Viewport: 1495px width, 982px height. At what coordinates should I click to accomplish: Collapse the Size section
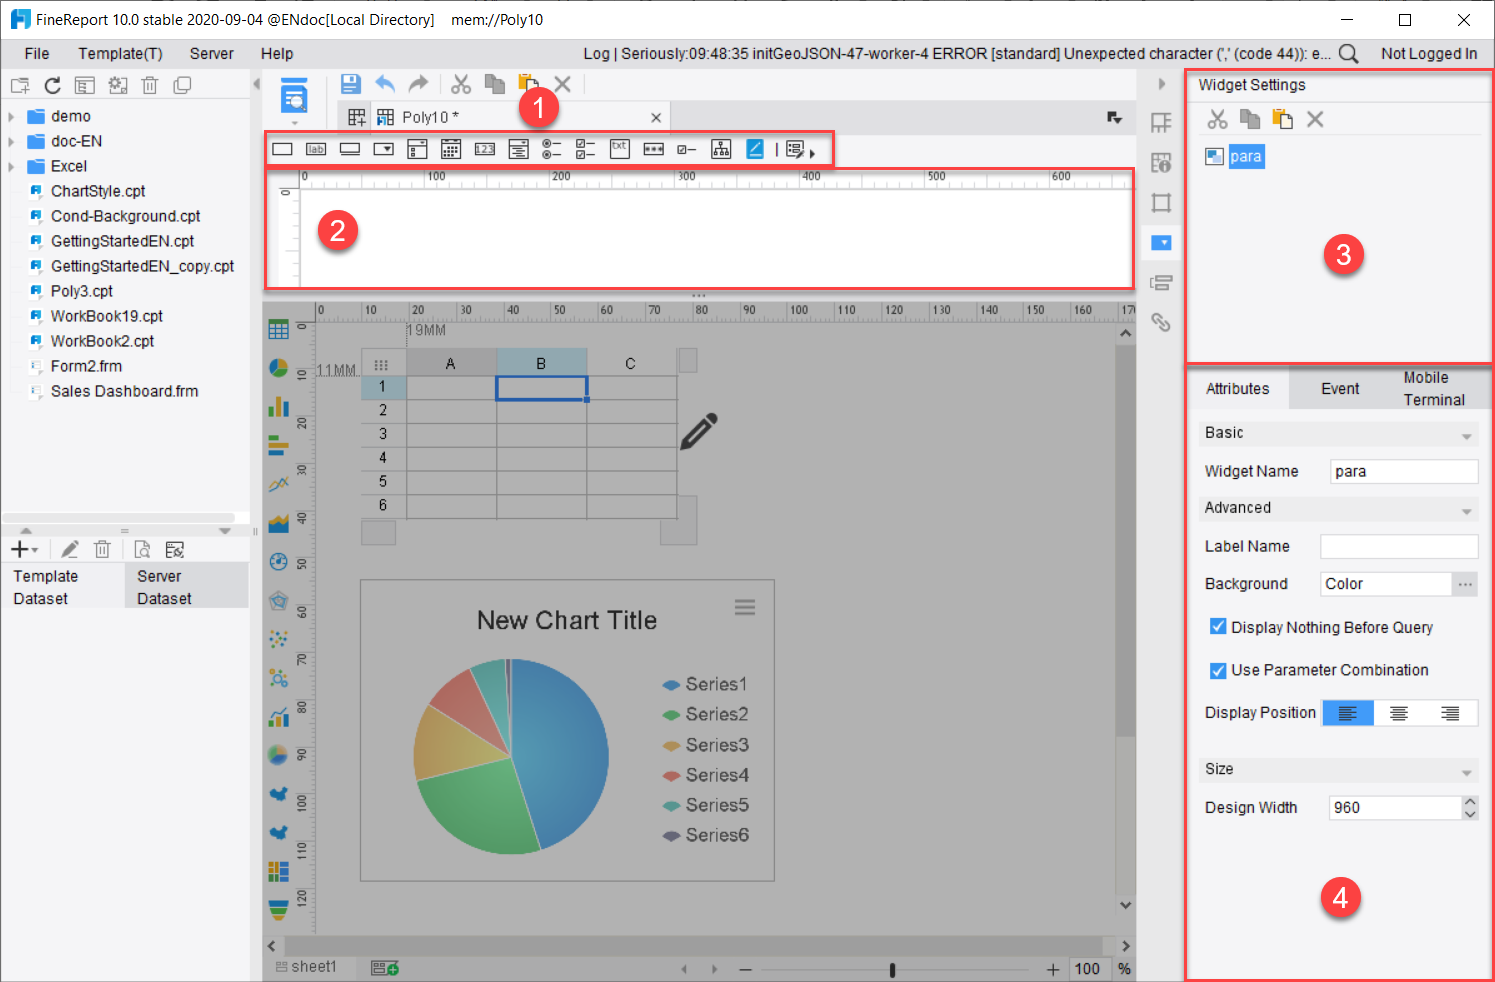coord(1465,770)
